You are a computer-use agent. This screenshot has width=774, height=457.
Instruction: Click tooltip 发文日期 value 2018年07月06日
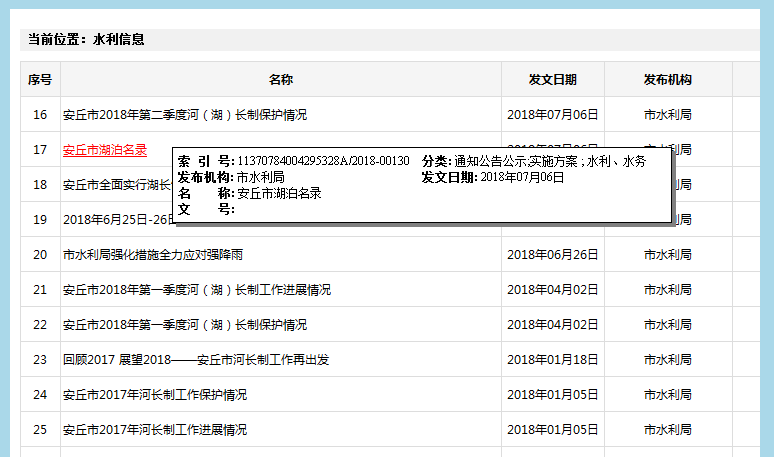[522, 177]
